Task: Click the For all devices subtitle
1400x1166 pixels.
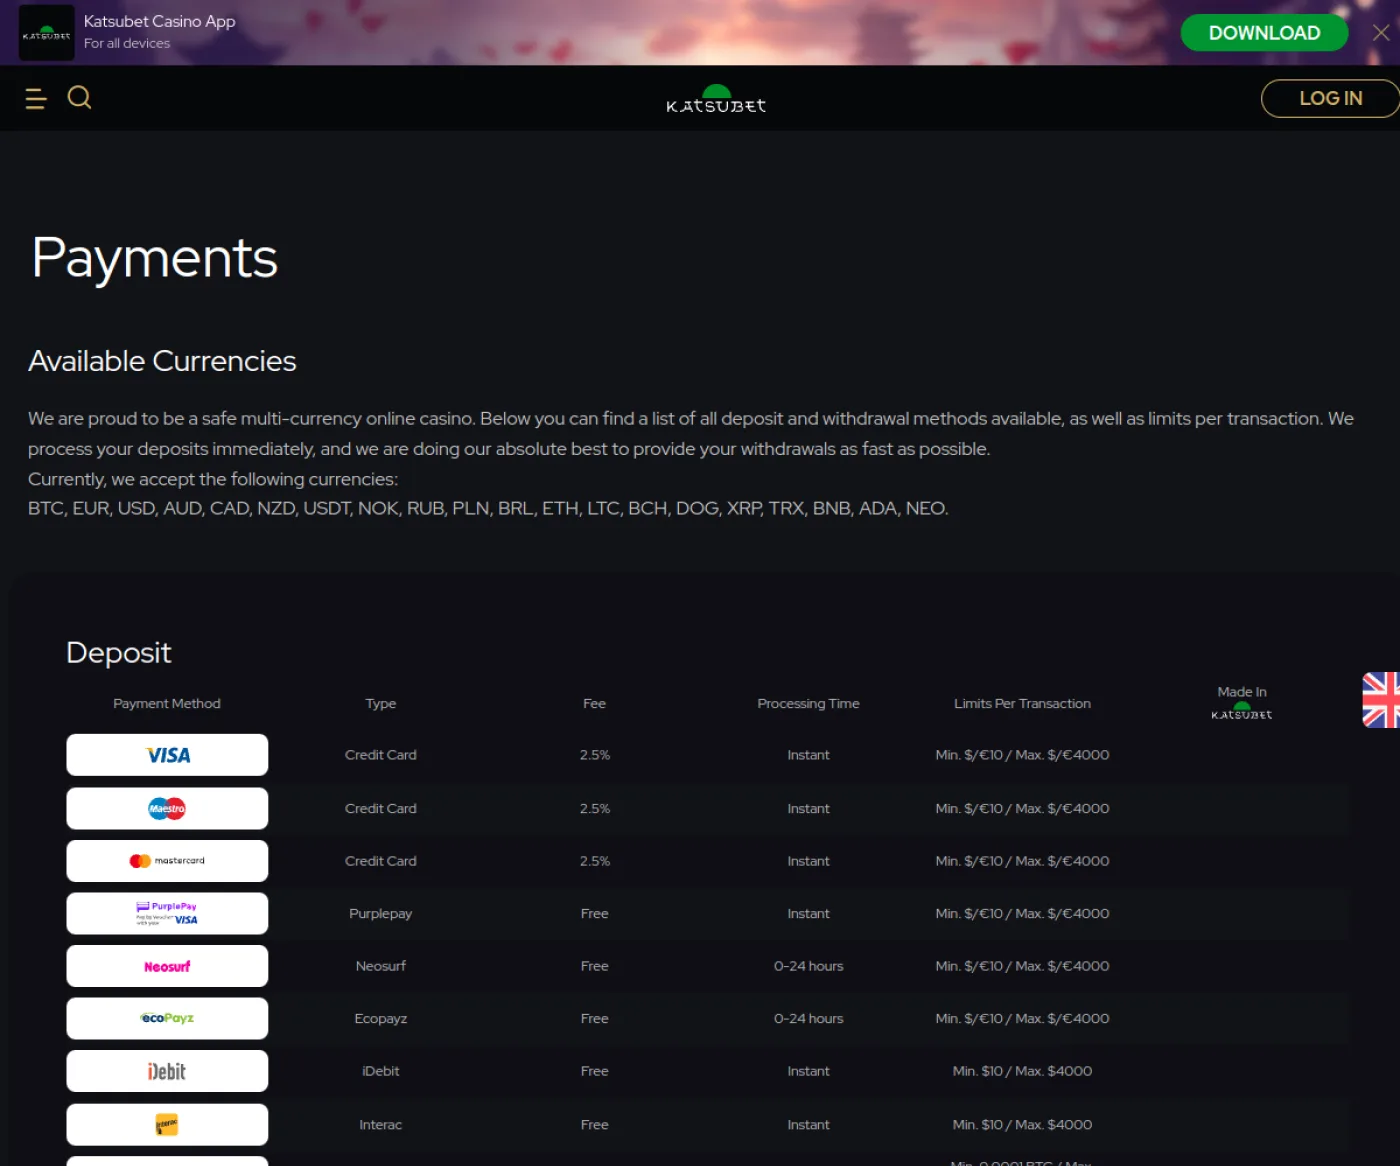Action: 127,43
